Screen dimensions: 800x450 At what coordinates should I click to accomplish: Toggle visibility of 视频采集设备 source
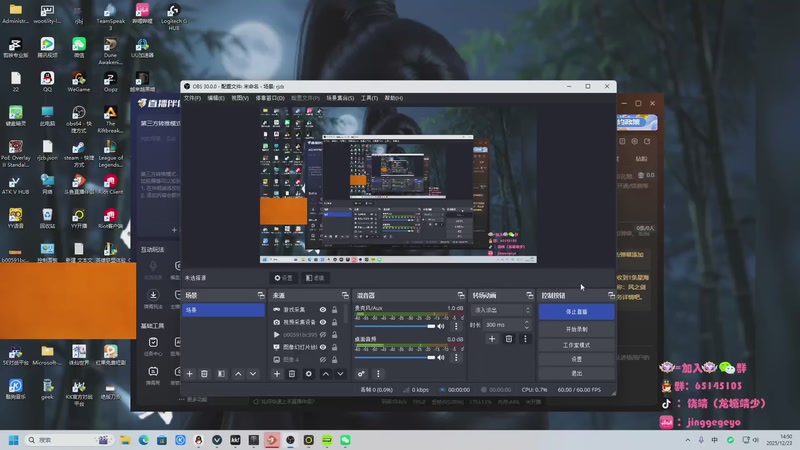point(323,322)
